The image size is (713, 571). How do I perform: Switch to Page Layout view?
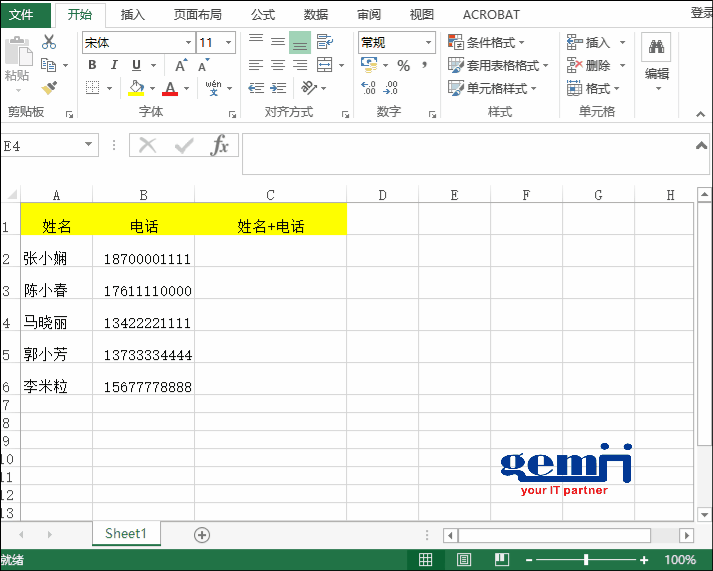click(x=464, y=560)
